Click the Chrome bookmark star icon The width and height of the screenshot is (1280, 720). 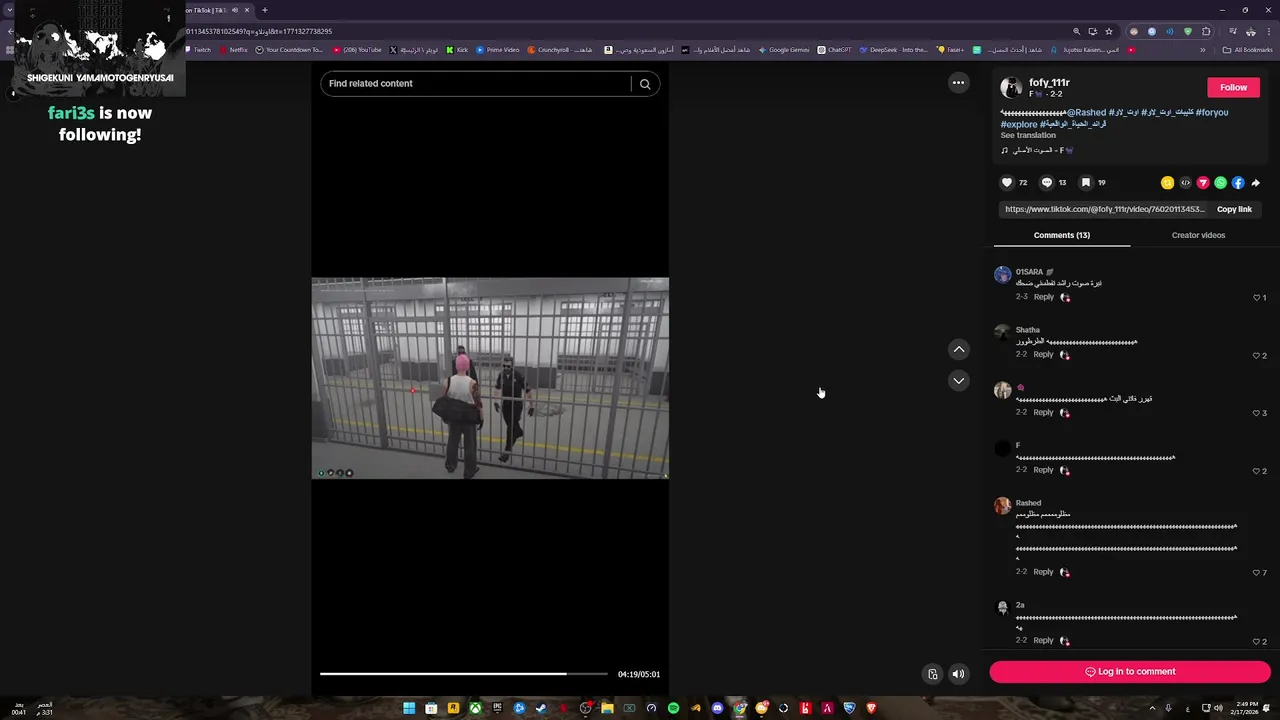[1109, 31]
